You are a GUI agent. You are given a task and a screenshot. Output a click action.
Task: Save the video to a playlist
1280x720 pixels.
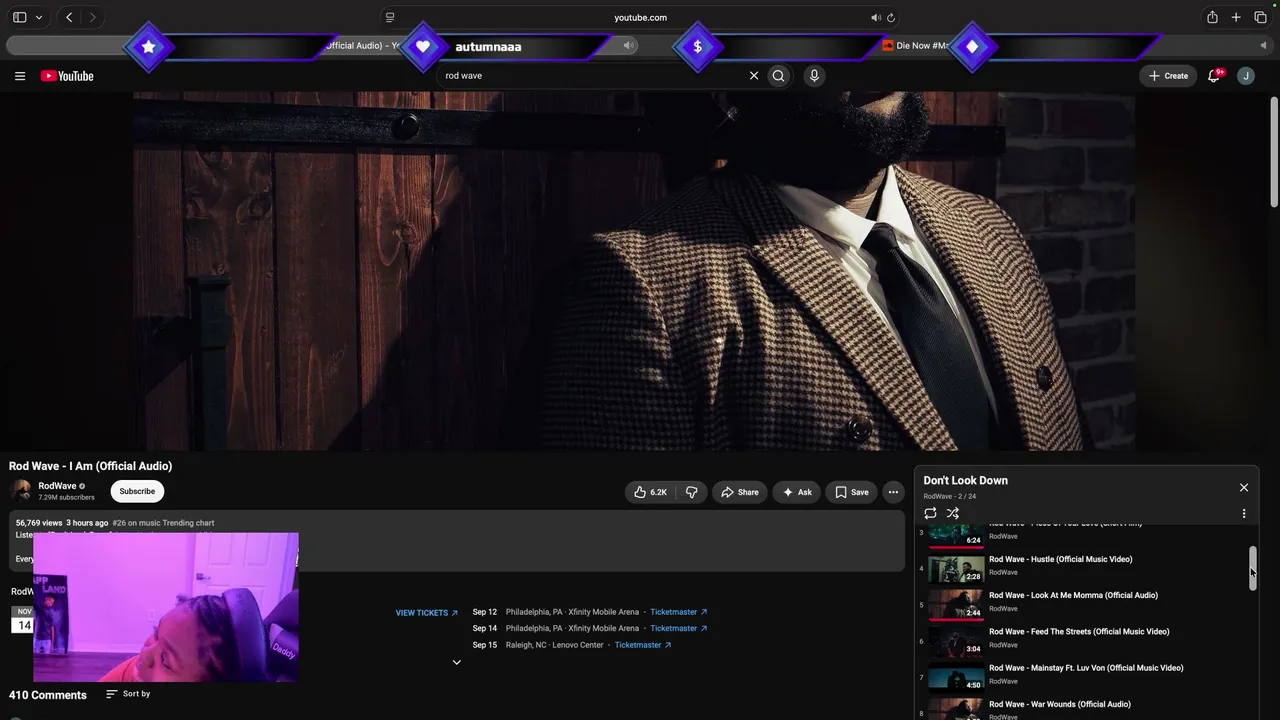852,492
